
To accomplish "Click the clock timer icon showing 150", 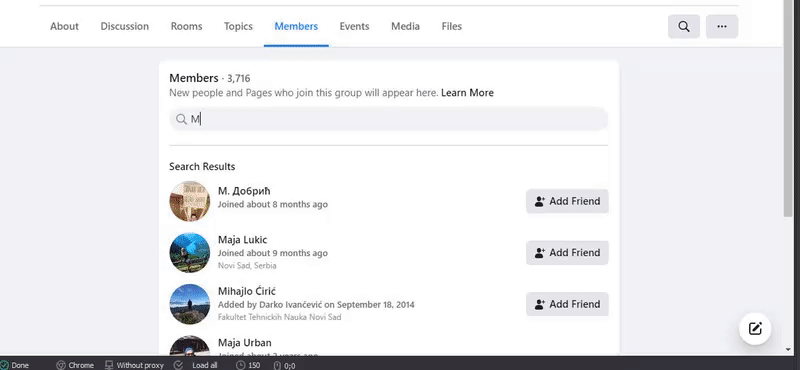I will pyautogui.click(x=241, y=365).
